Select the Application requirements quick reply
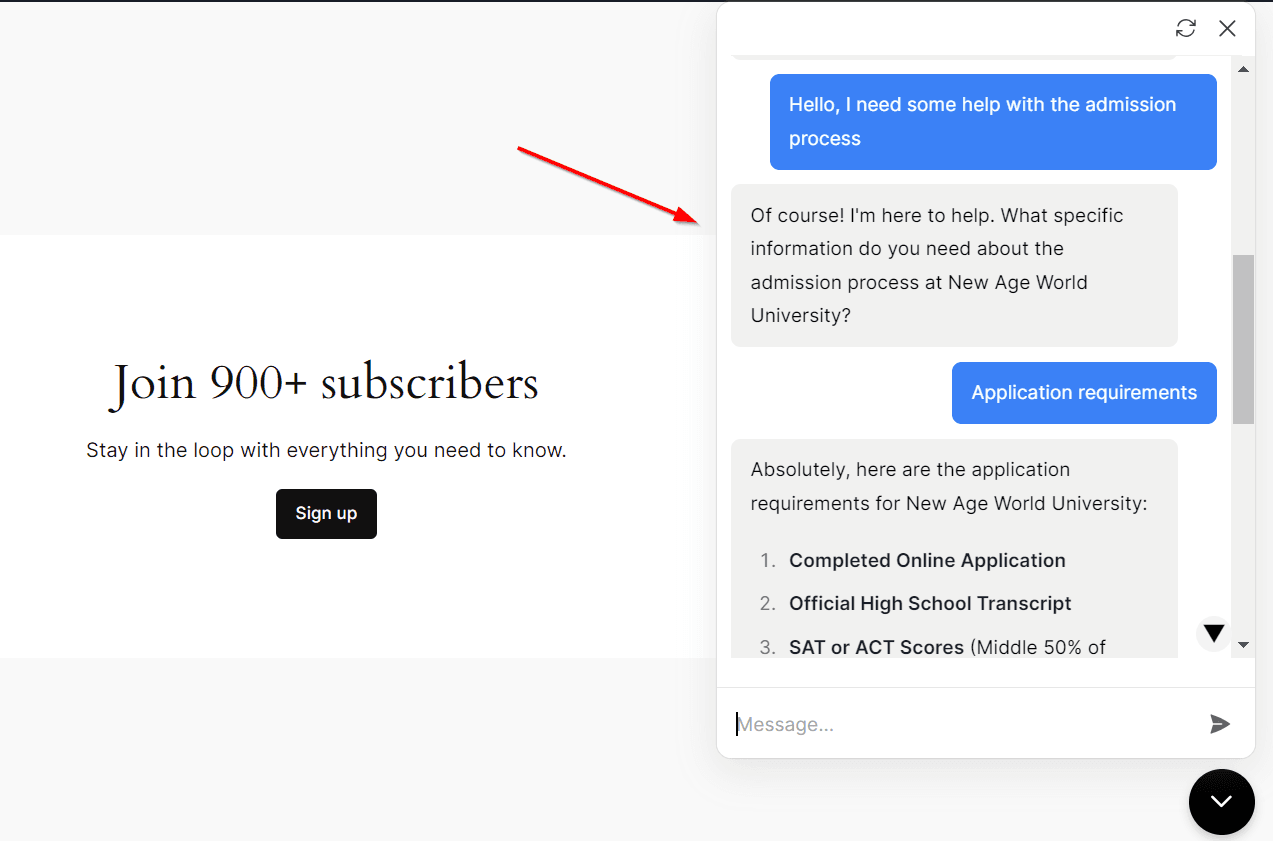The image size is (1273, 841). (1083, 392)
